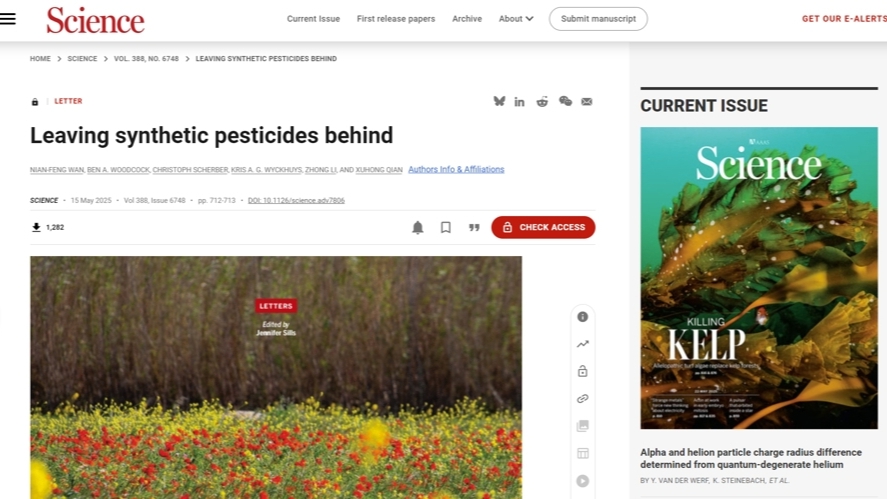
Task: Open First release papers menu item
Action: pyautogui.click(x=396, y=19)
